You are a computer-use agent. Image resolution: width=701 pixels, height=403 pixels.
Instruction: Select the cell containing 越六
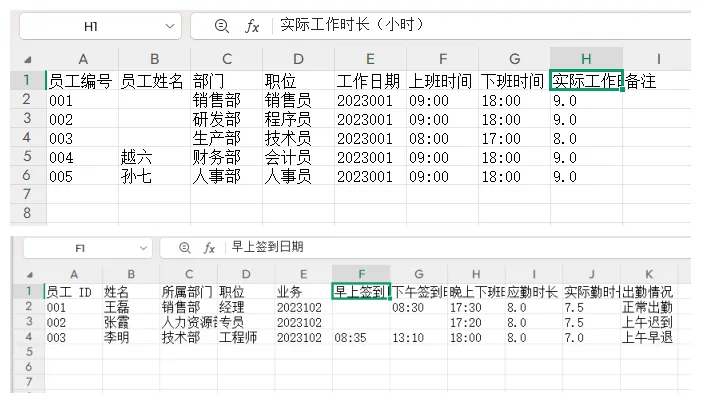click(x=154, y=157)
